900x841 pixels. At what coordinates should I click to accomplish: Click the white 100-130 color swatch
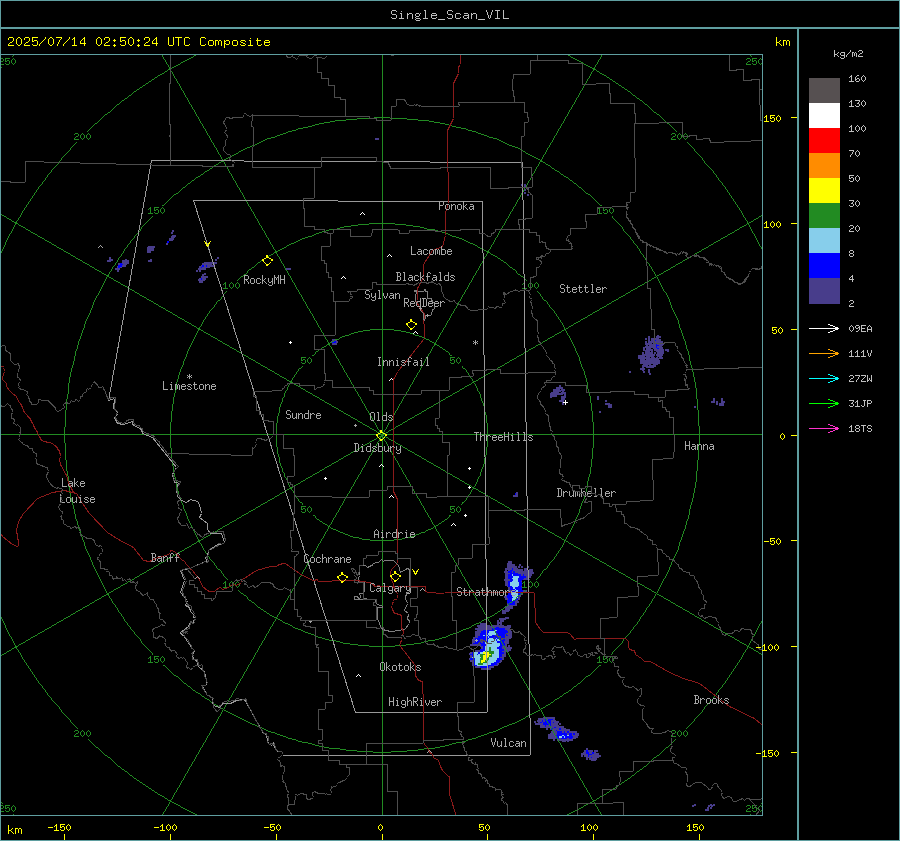(824, 116)
